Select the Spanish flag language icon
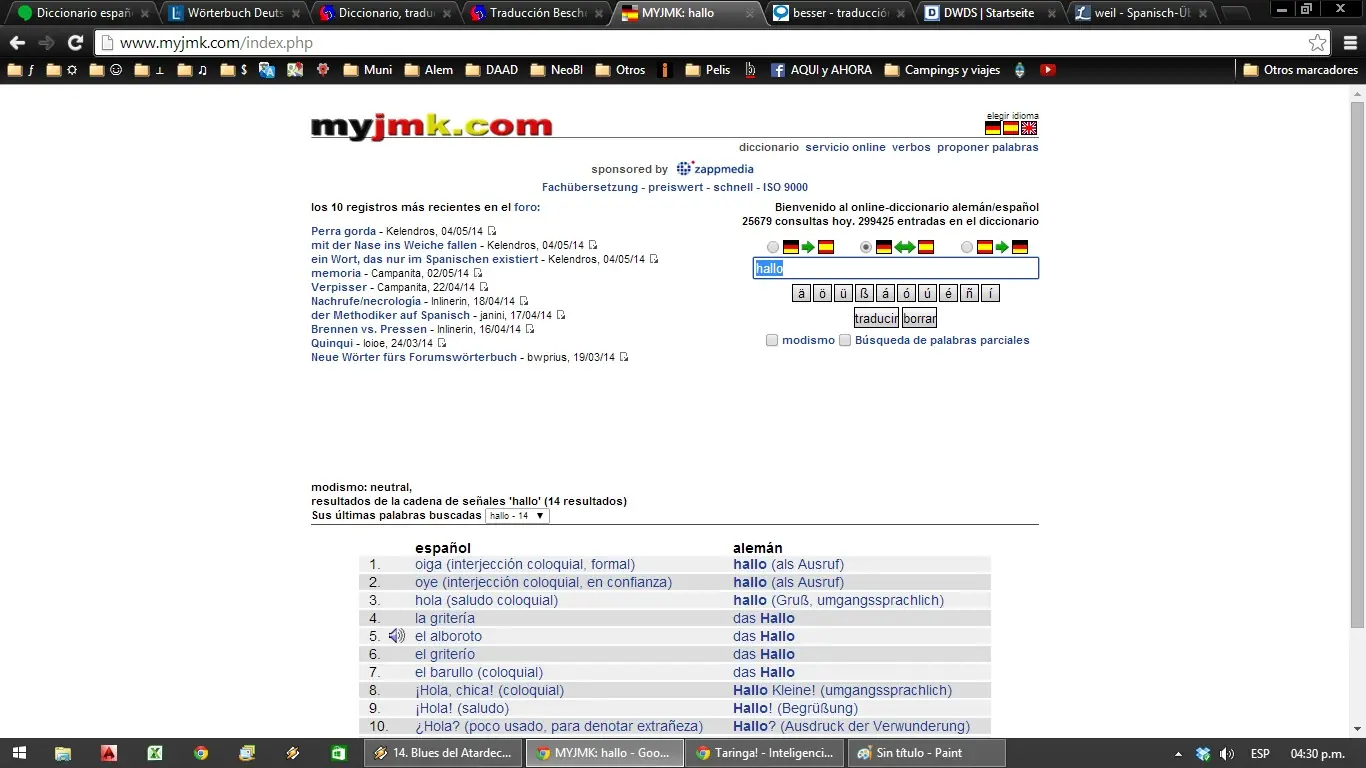The height and width of the screenshot is (768, 1366). 1011,128
